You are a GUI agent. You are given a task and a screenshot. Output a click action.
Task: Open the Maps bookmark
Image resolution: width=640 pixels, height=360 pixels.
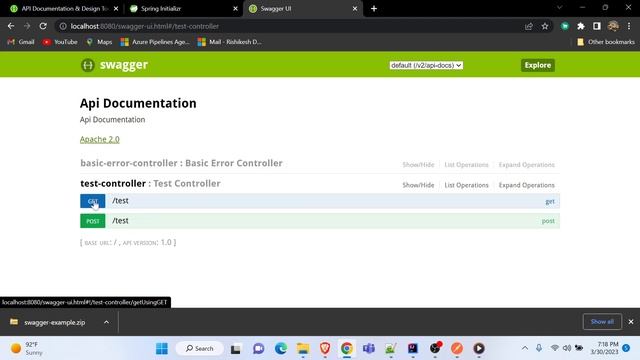[x=99, y=42]
